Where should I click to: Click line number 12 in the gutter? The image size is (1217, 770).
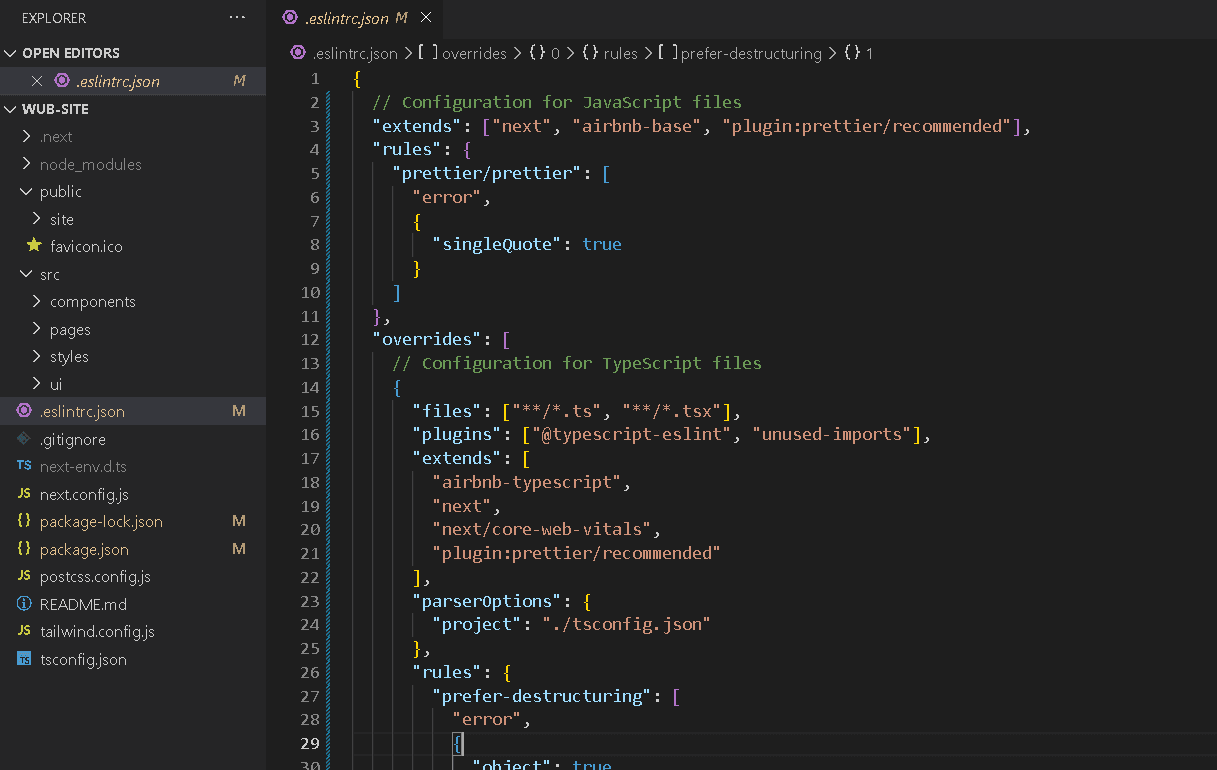(x=310, y=339)
